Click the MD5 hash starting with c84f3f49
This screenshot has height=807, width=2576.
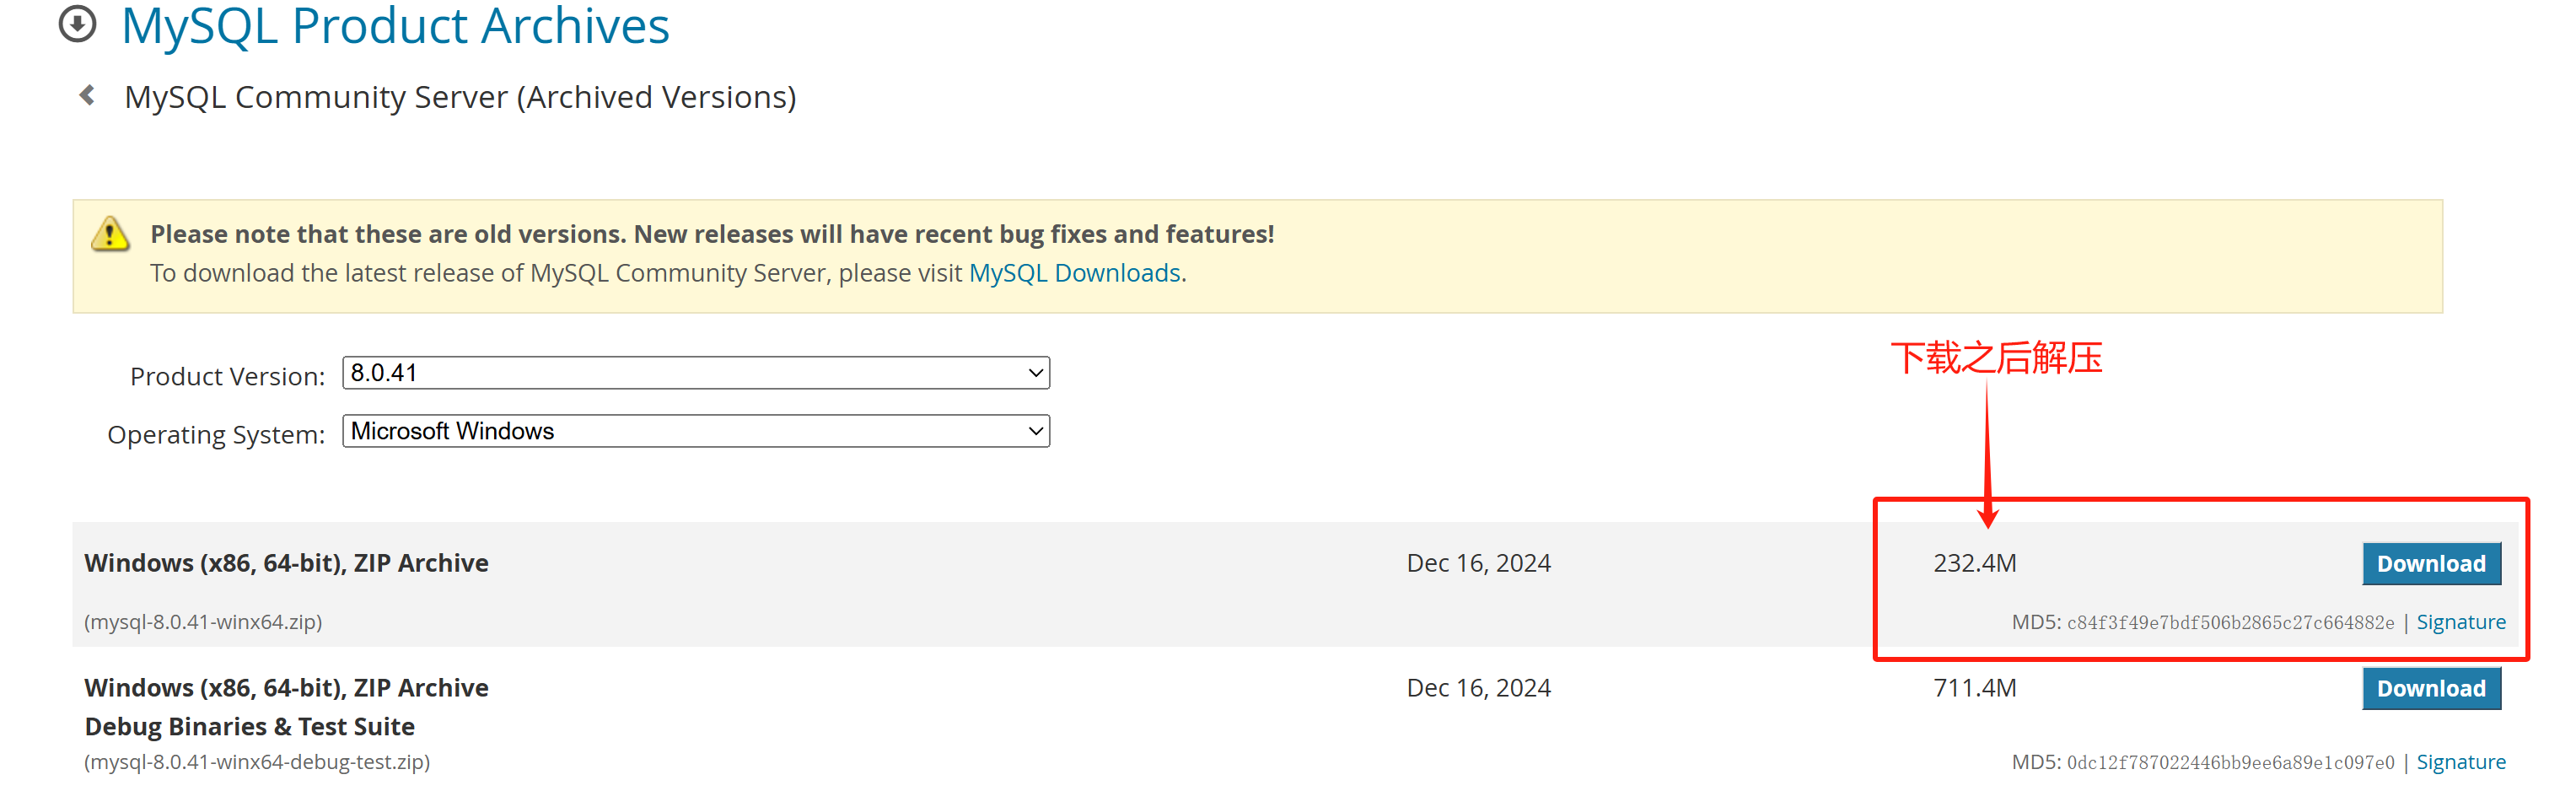click(x=2230, y=623)
